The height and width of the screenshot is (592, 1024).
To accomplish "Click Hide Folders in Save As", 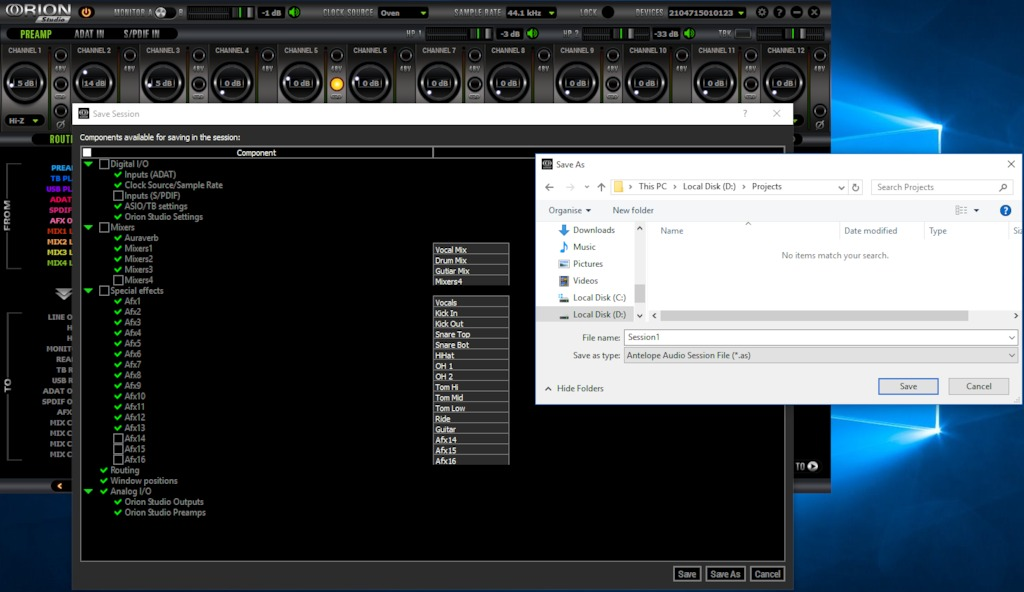I will (574, 388).
